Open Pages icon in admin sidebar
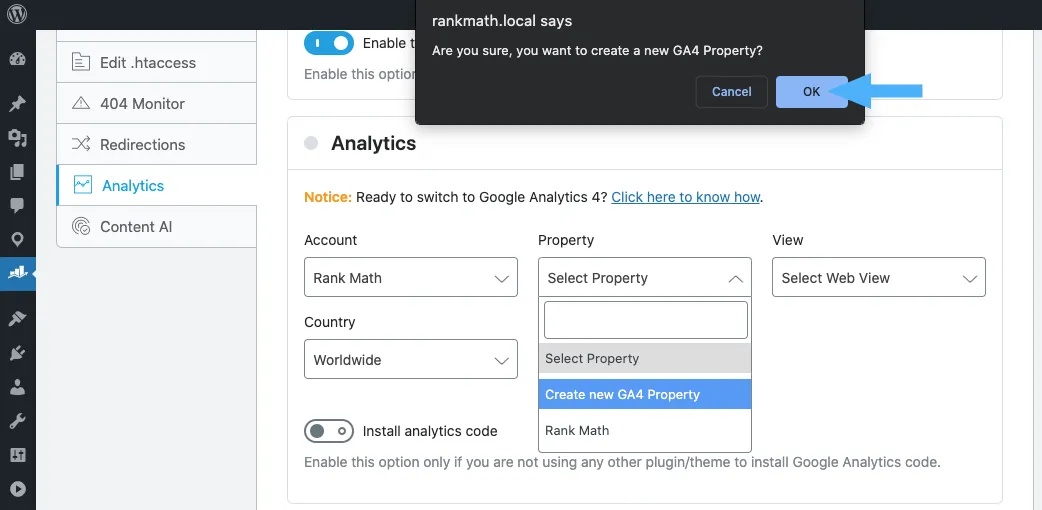The image size is (1042, 510). [17, 172]
